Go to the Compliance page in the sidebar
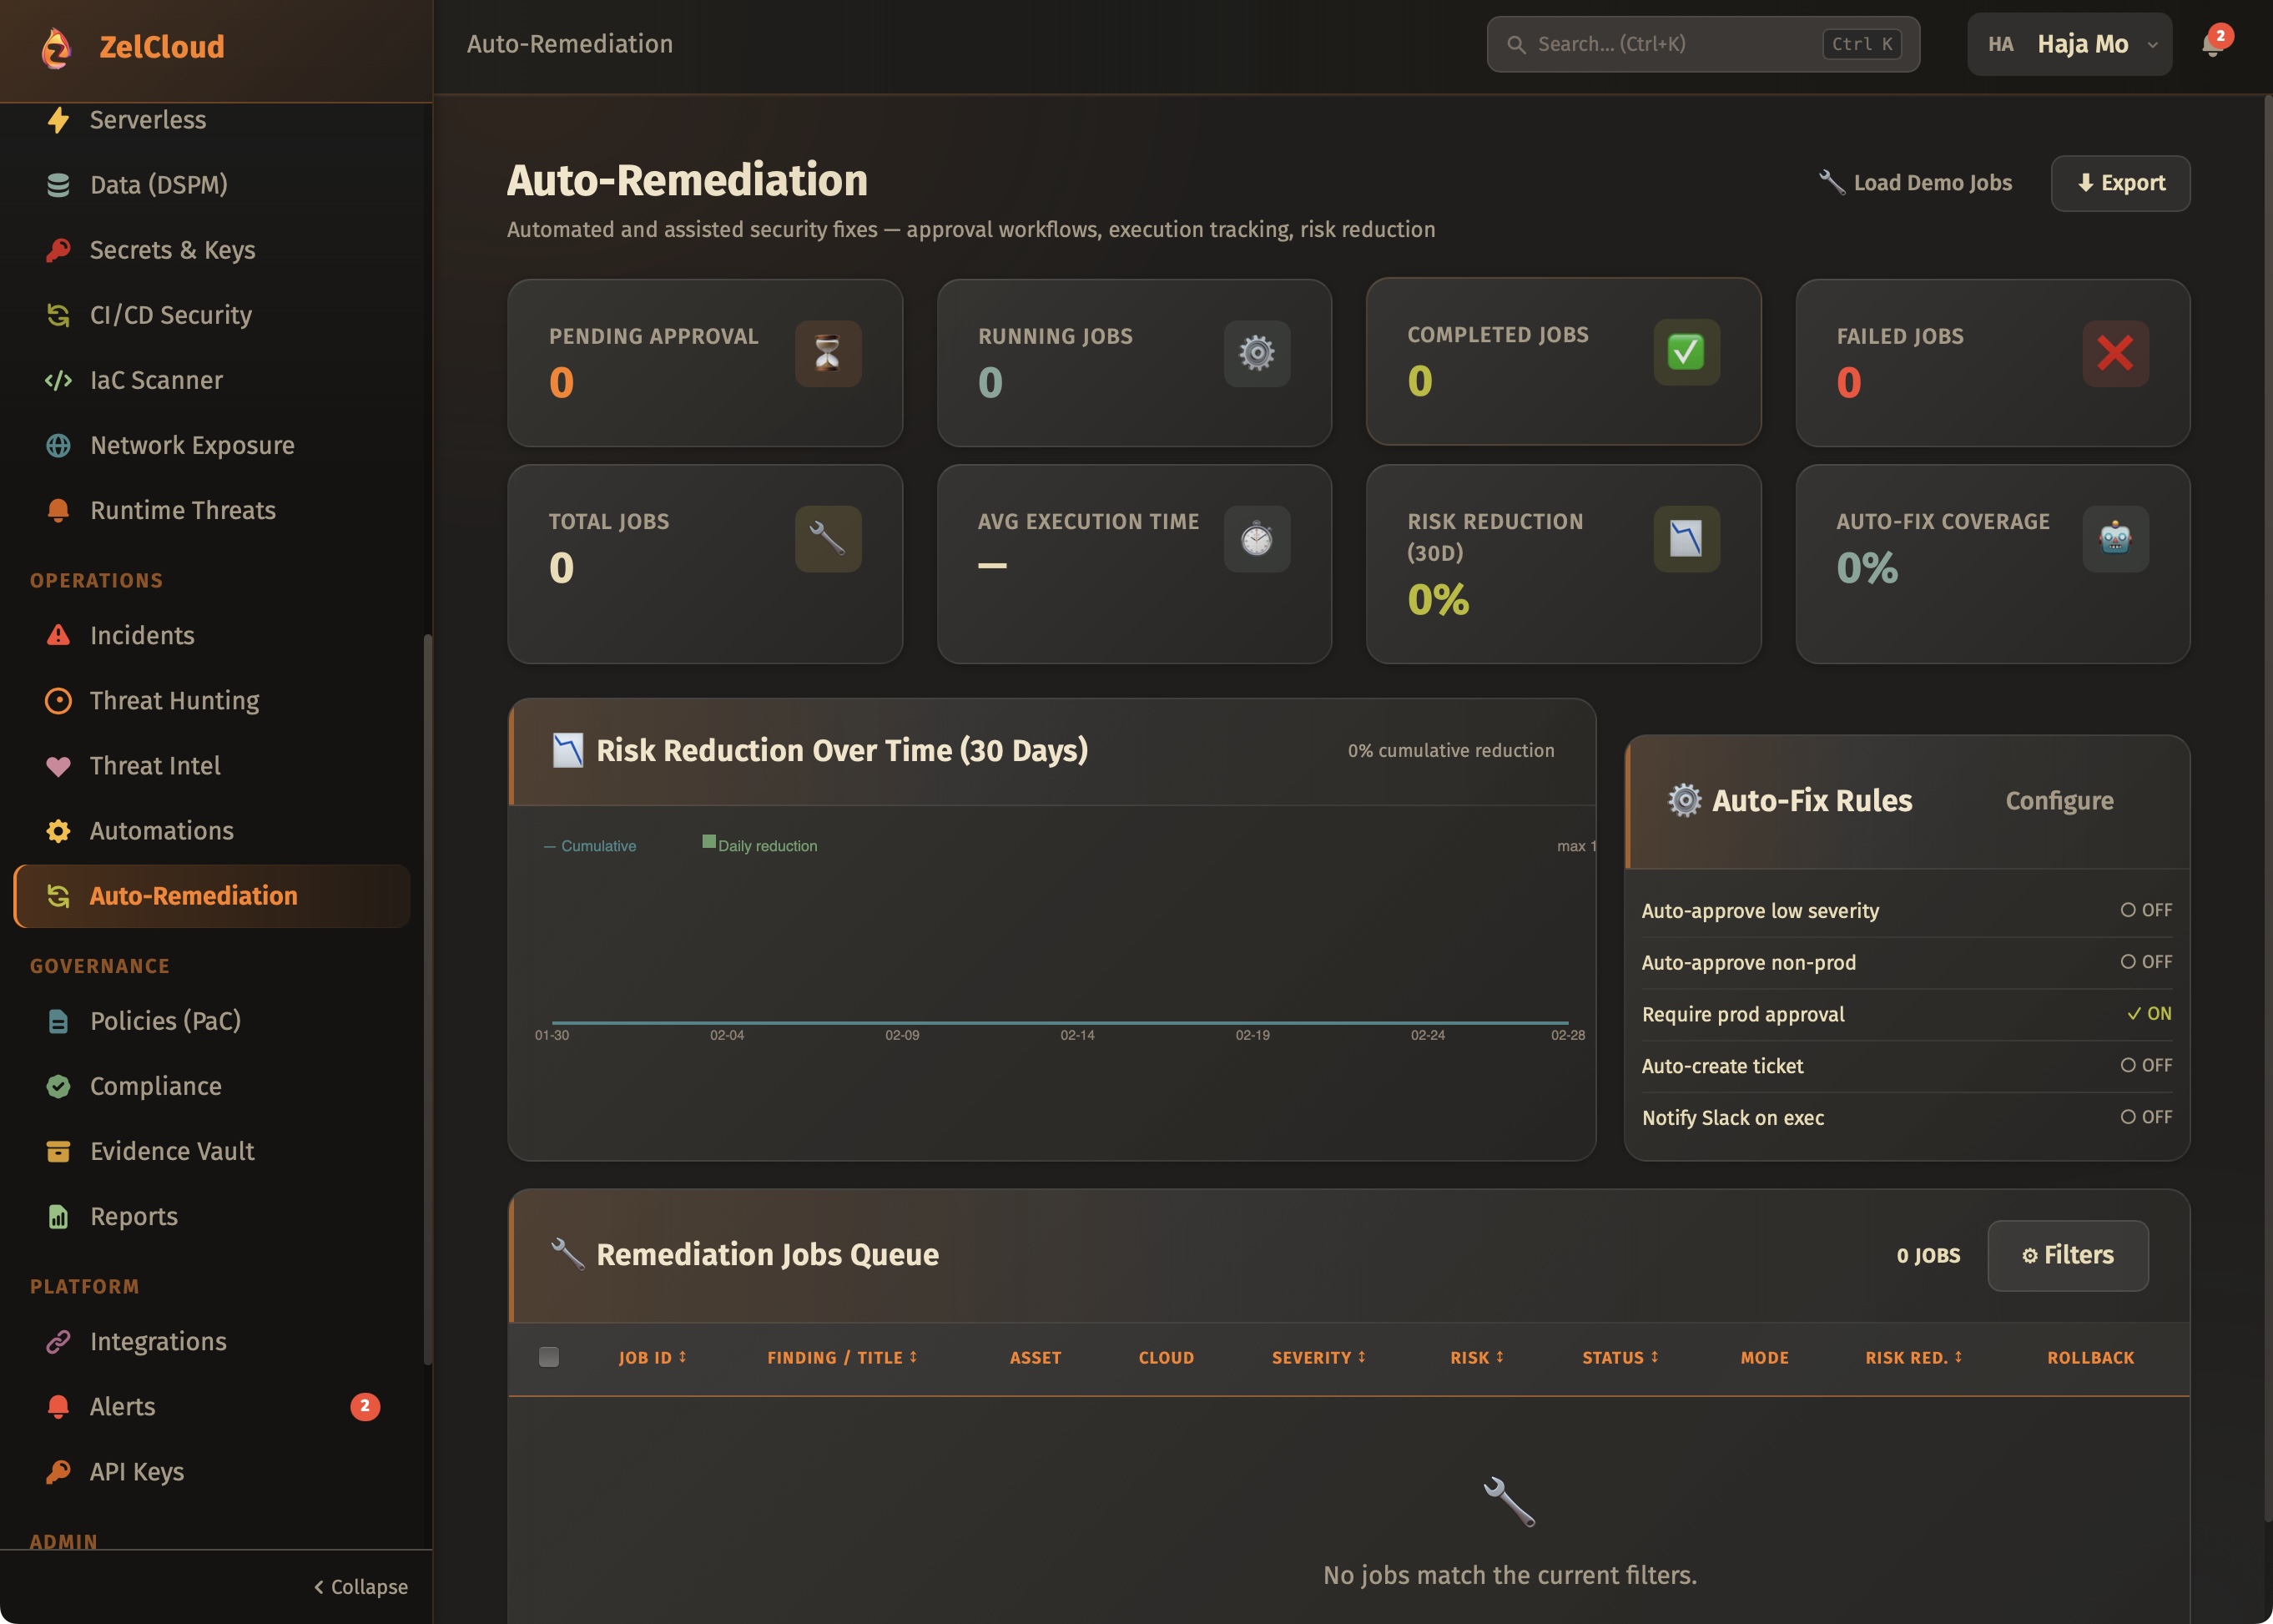 click(x=155, y=1086)
